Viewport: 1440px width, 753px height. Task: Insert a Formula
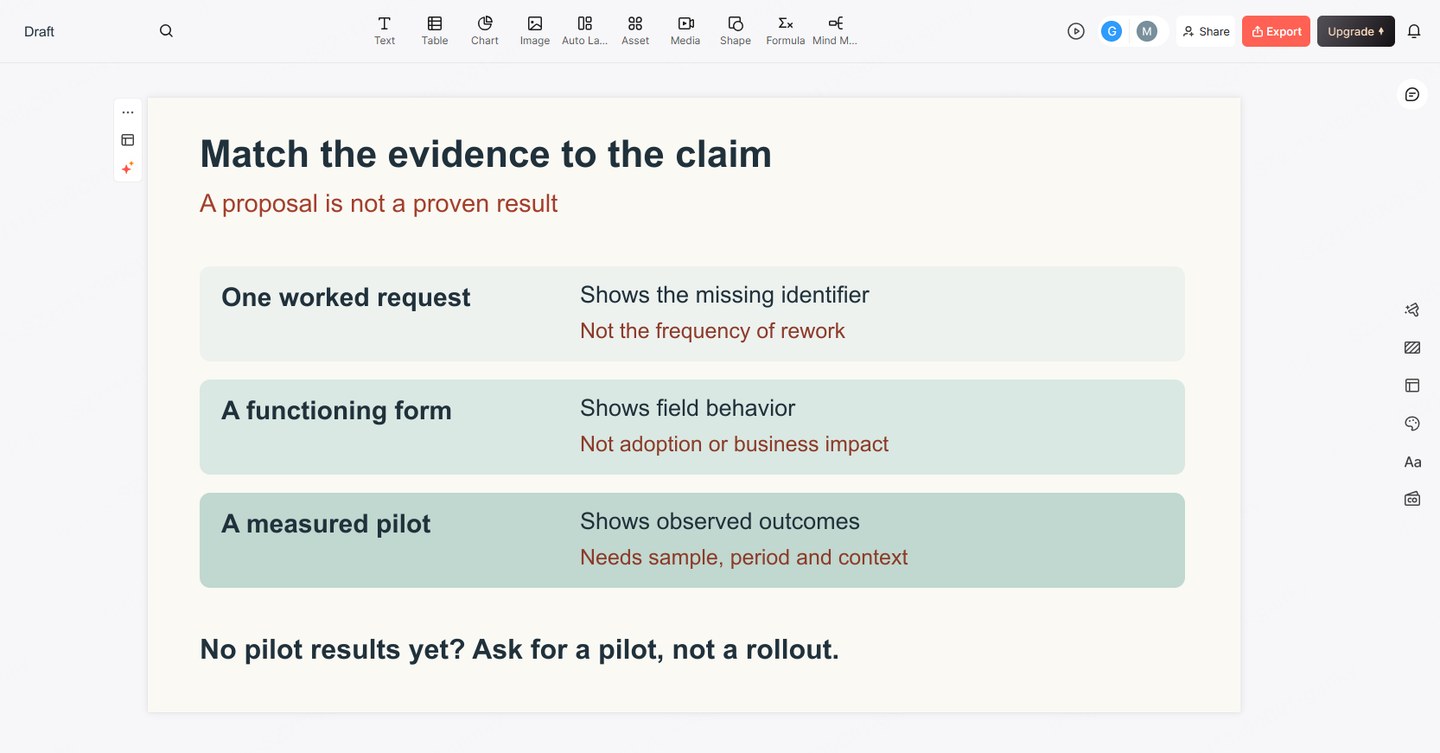[785, 31]
